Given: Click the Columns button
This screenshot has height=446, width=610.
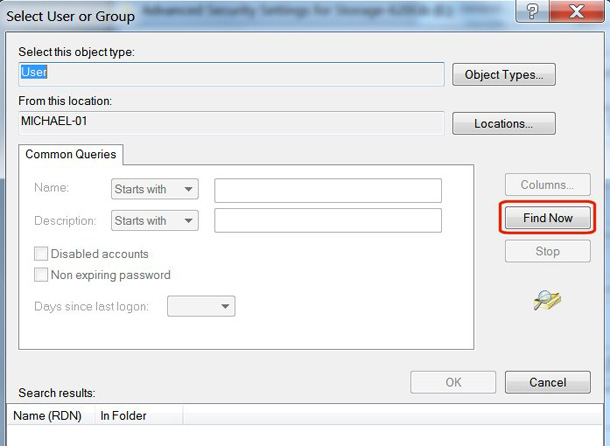Looking at the screenshot, I should click(x=548, y=185).
